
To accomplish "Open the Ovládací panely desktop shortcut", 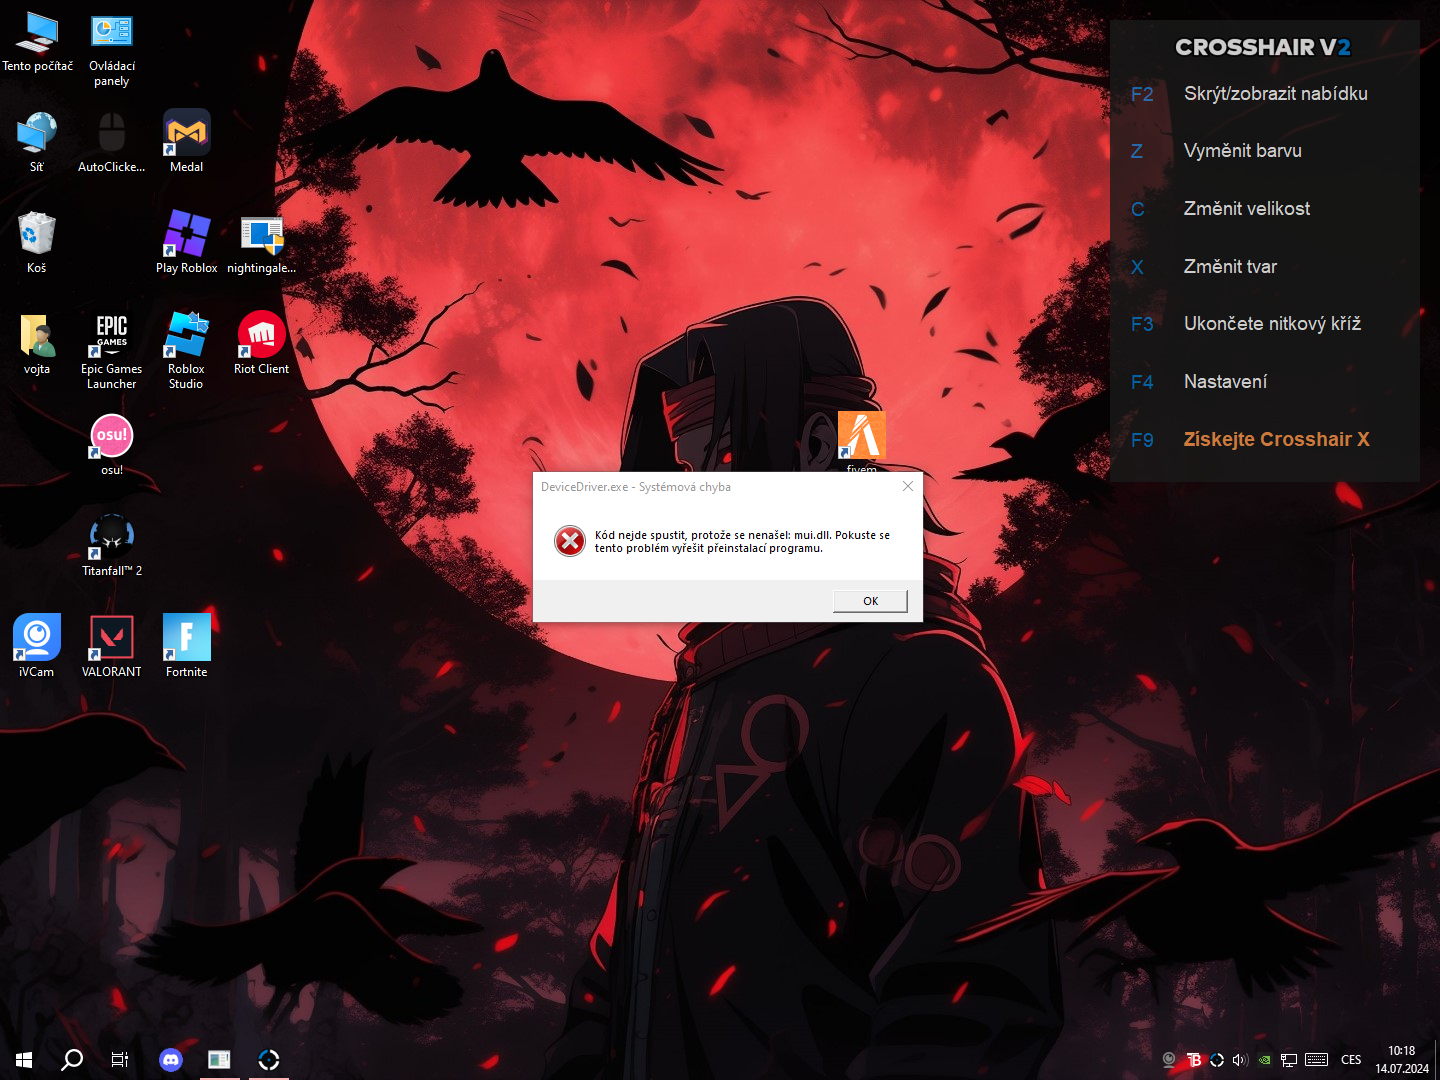I will [112, 50].
